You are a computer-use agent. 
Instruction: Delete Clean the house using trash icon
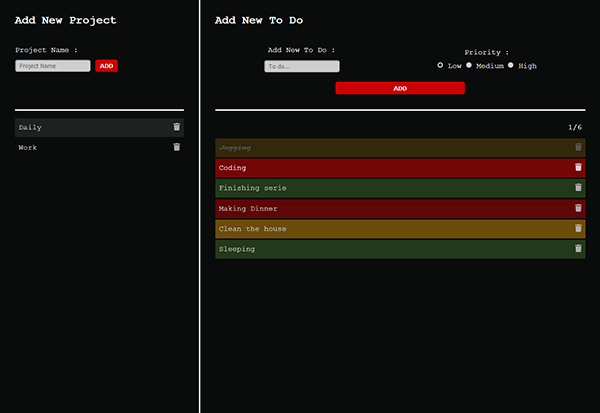coord(578,229)
